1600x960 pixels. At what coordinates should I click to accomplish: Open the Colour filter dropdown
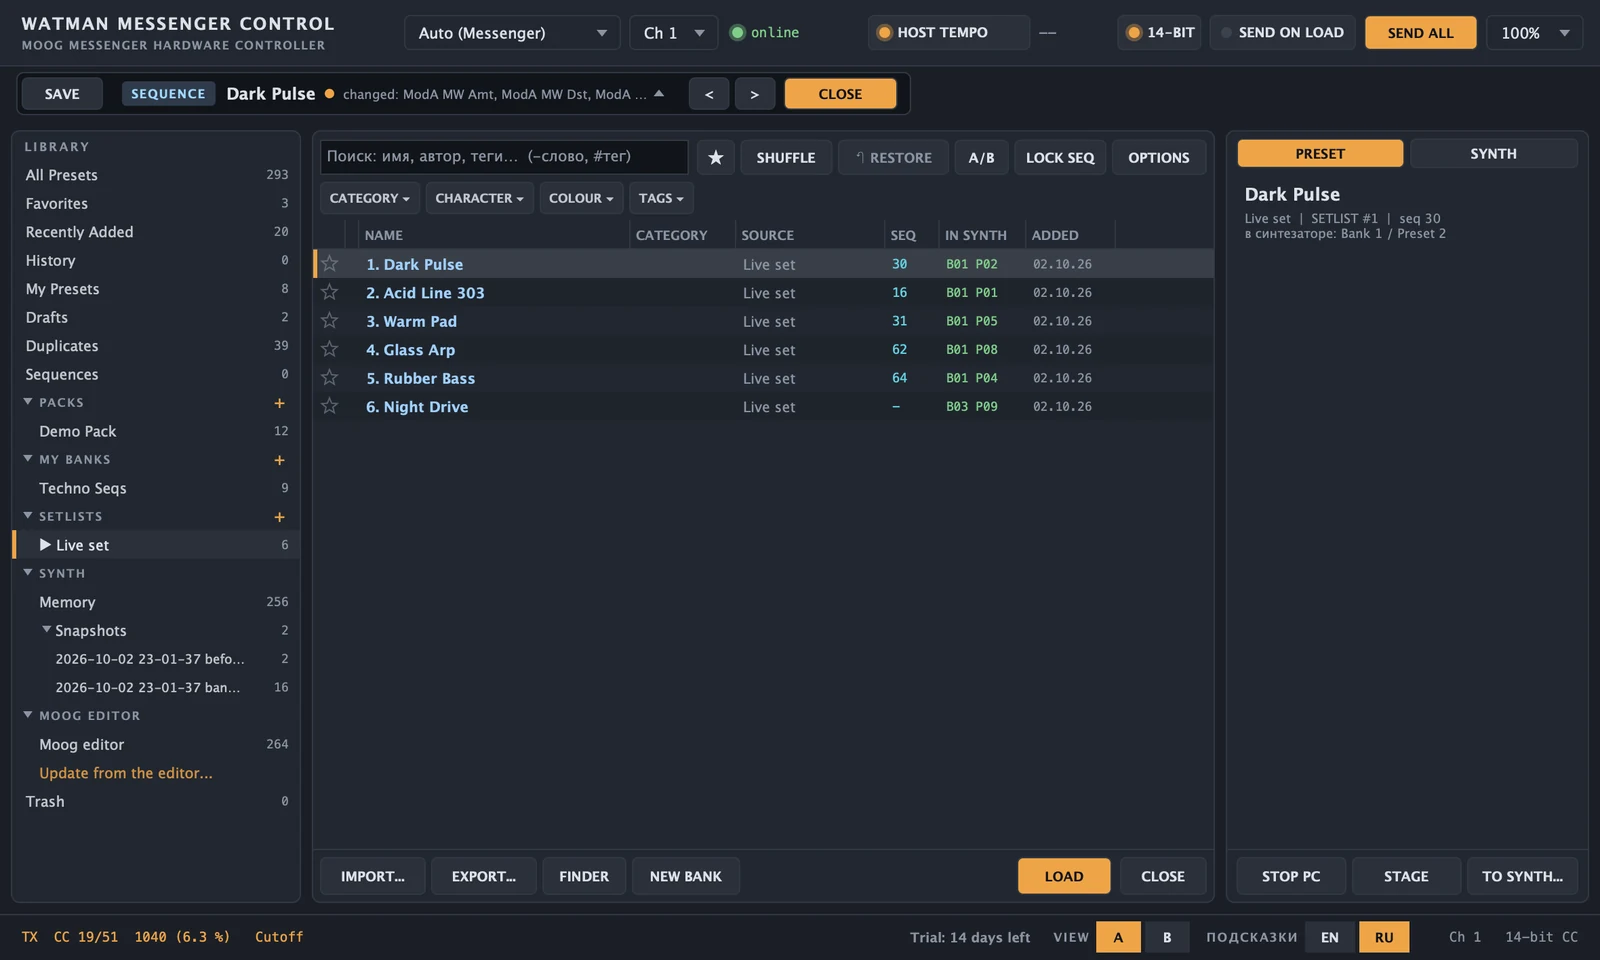[x=581, y=198]
